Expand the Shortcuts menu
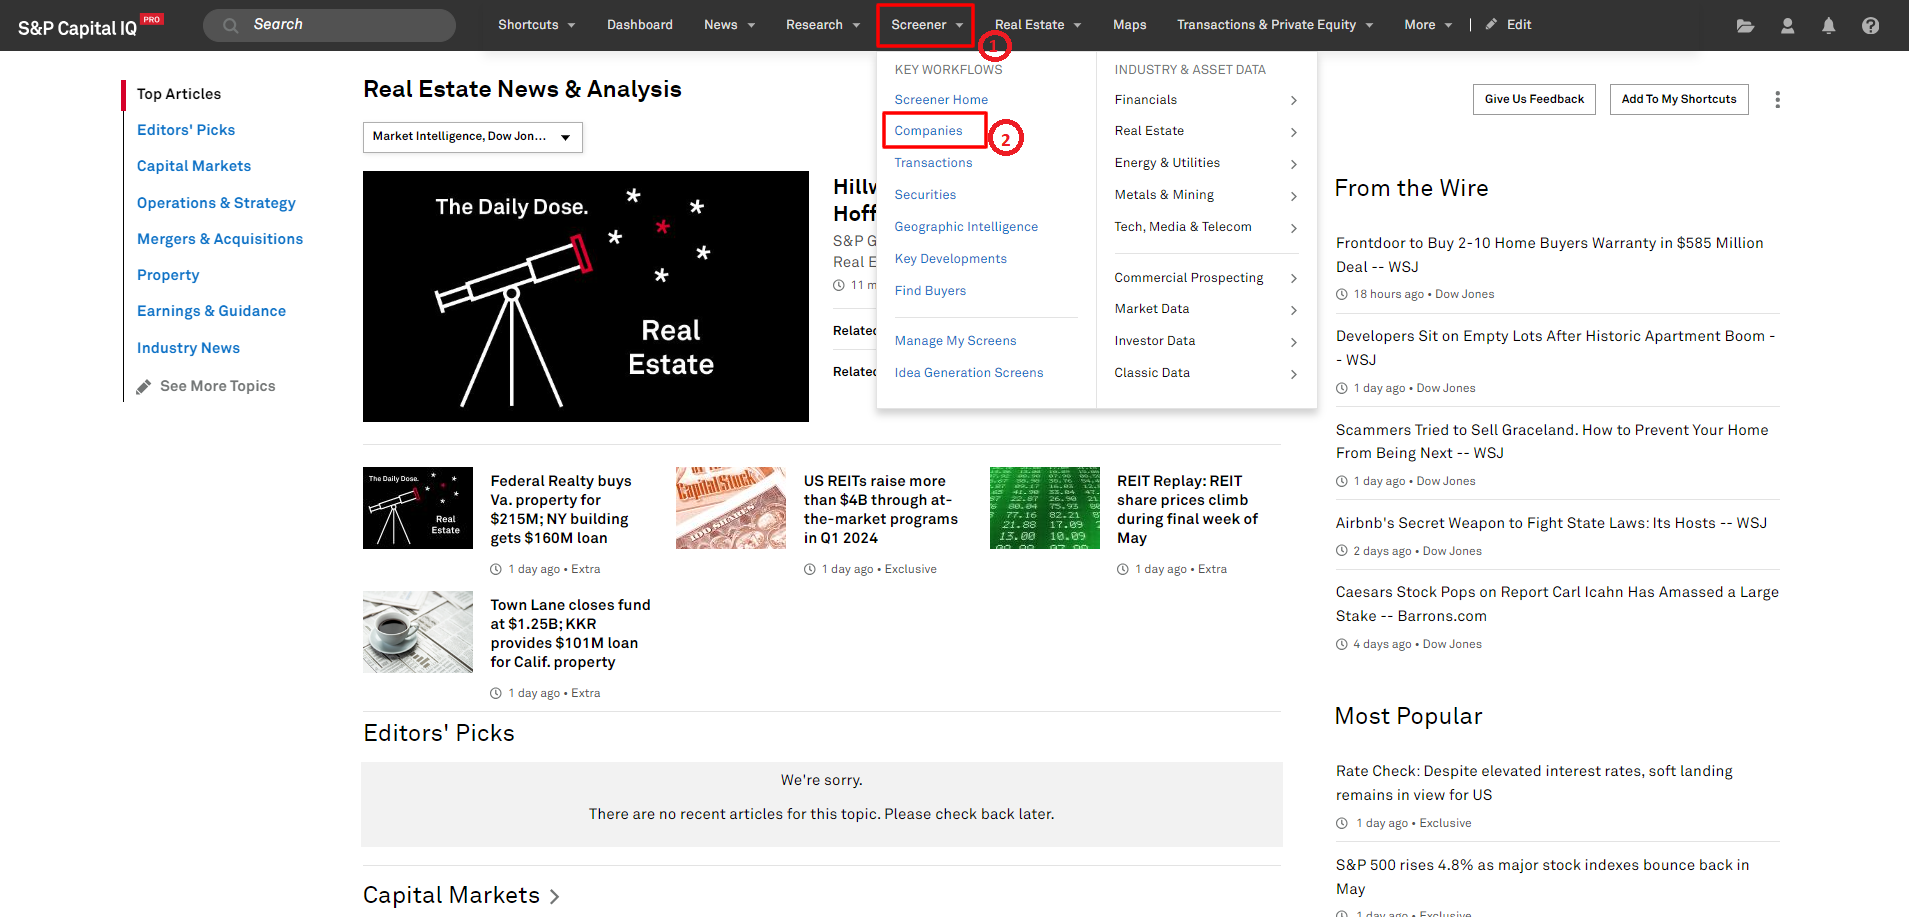 [536, 25]
